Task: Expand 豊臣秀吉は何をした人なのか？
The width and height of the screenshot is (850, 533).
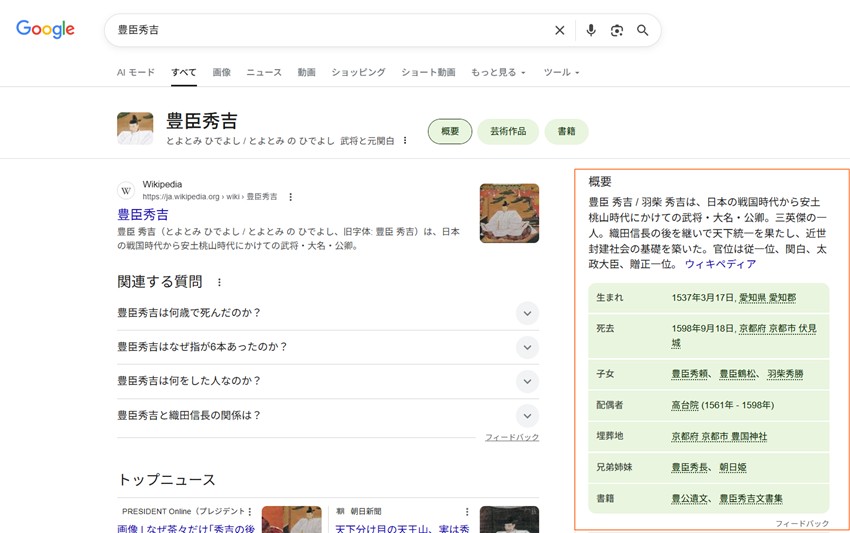Action: click(328, 381)
